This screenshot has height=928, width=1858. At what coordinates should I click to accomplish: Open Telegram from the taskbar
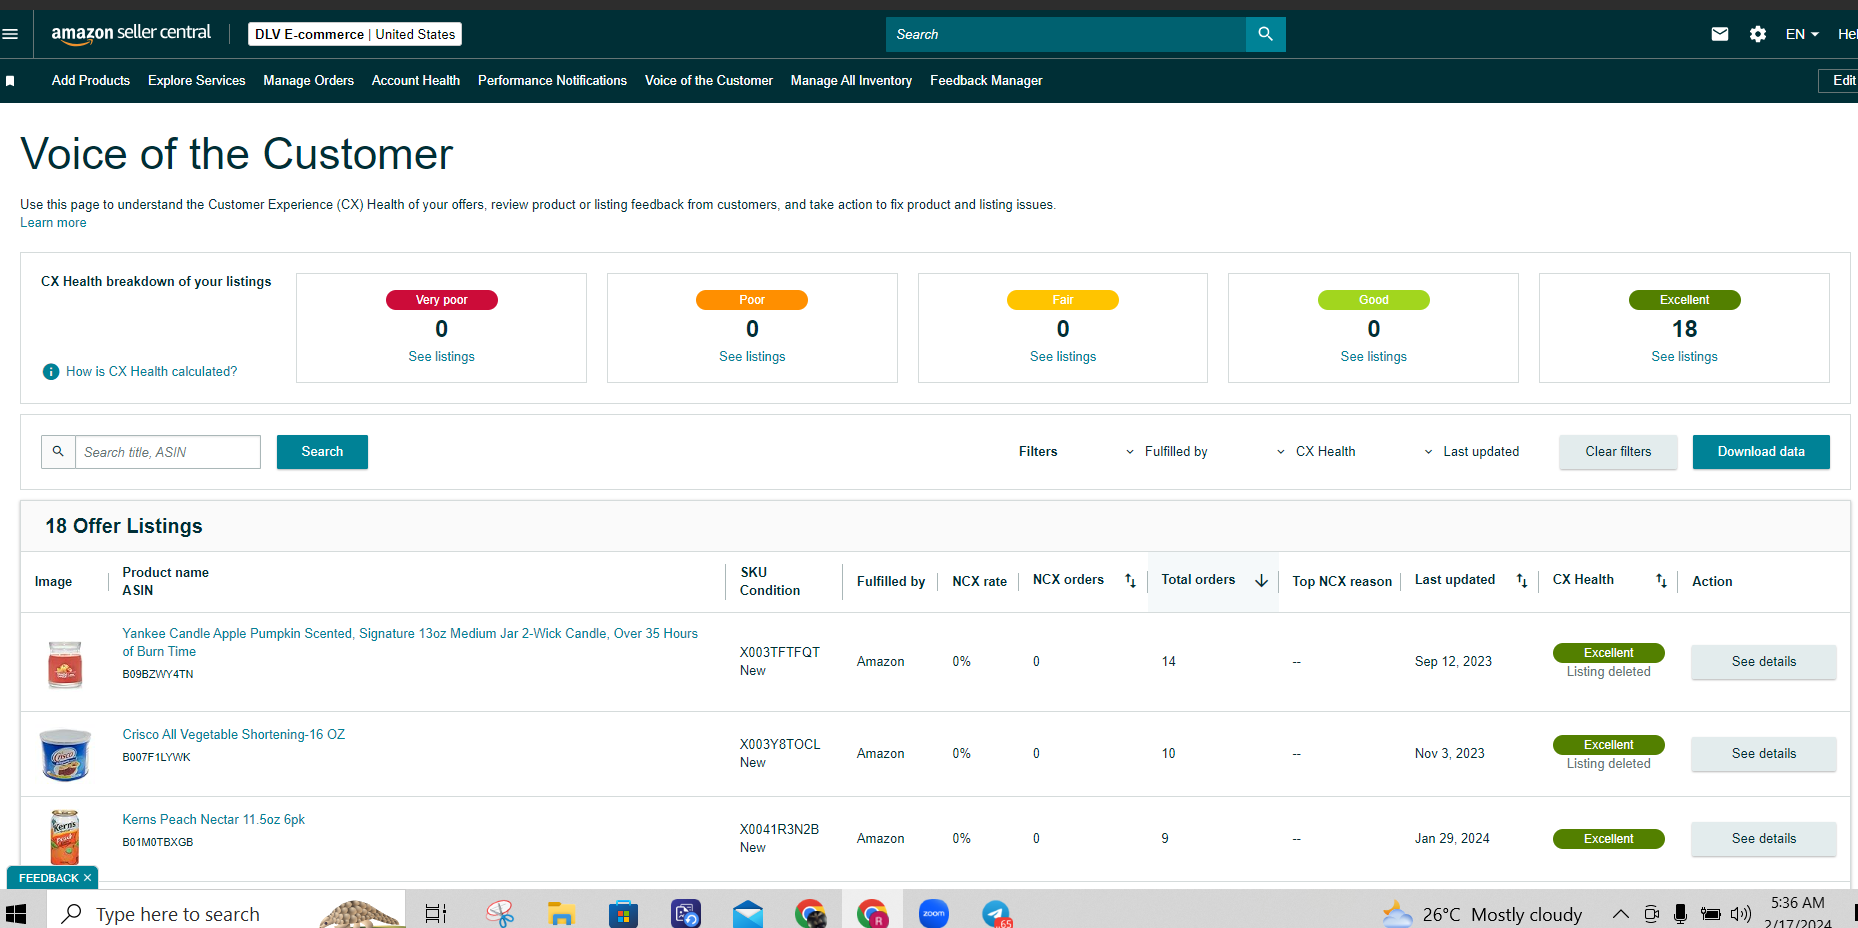click(997, 914)
